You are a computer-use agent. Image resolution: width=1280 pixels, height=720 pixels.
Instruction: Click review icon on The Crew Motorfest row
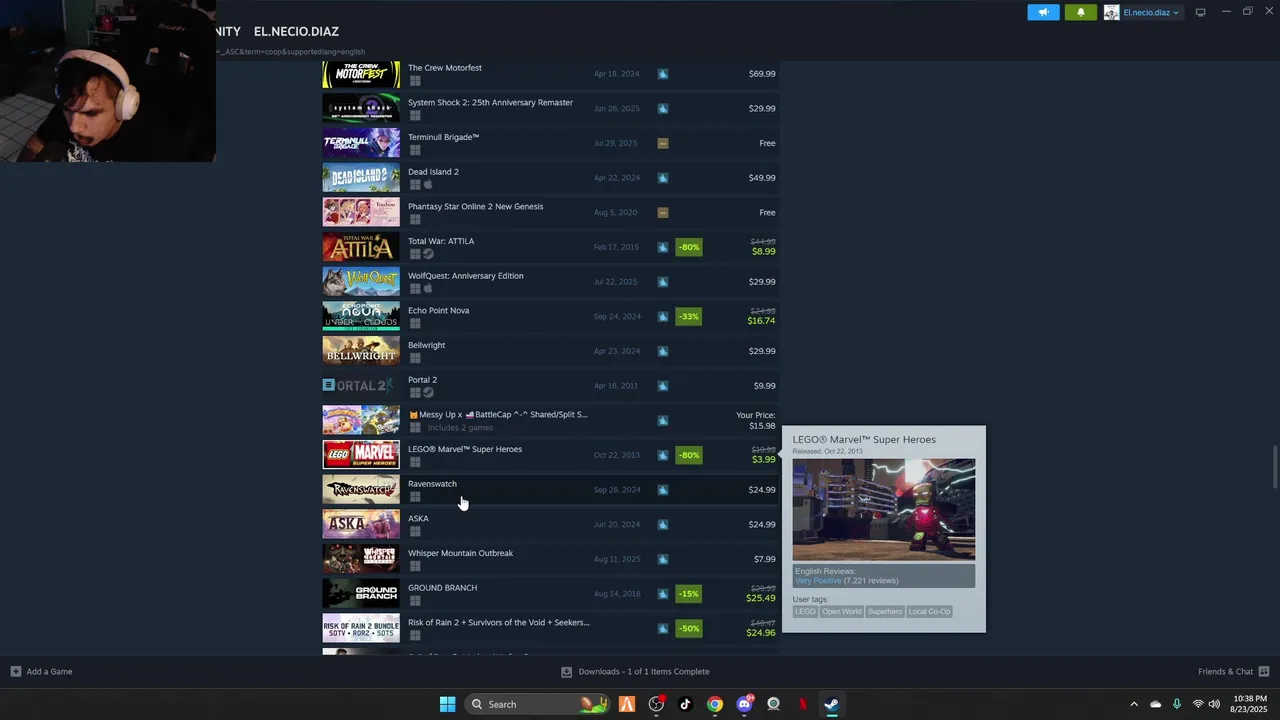(x=663, y=74)
